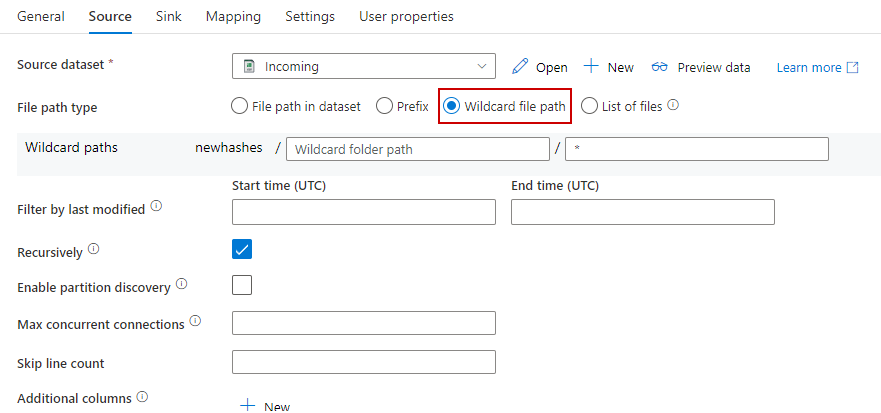The image size is (881, 413).
Task: Click the info icon next to List of files
Action: [x=673, y=105]
